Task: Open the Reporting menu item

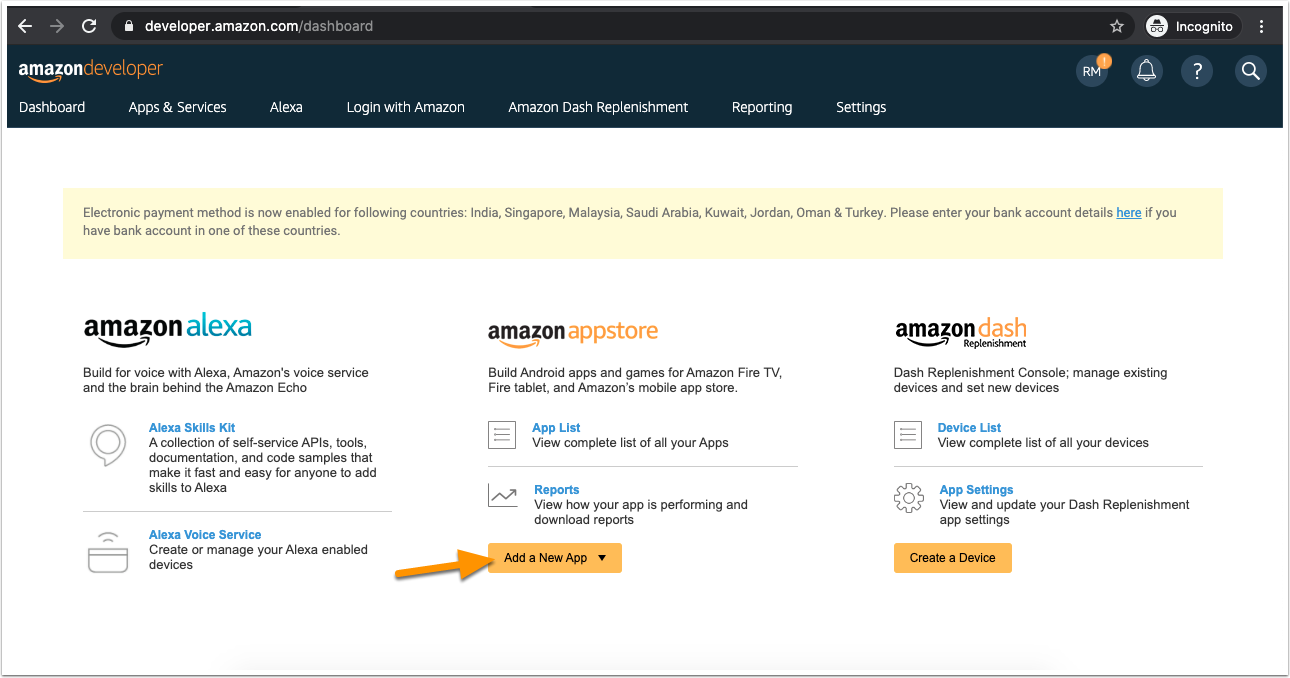Action: [762, 107]
